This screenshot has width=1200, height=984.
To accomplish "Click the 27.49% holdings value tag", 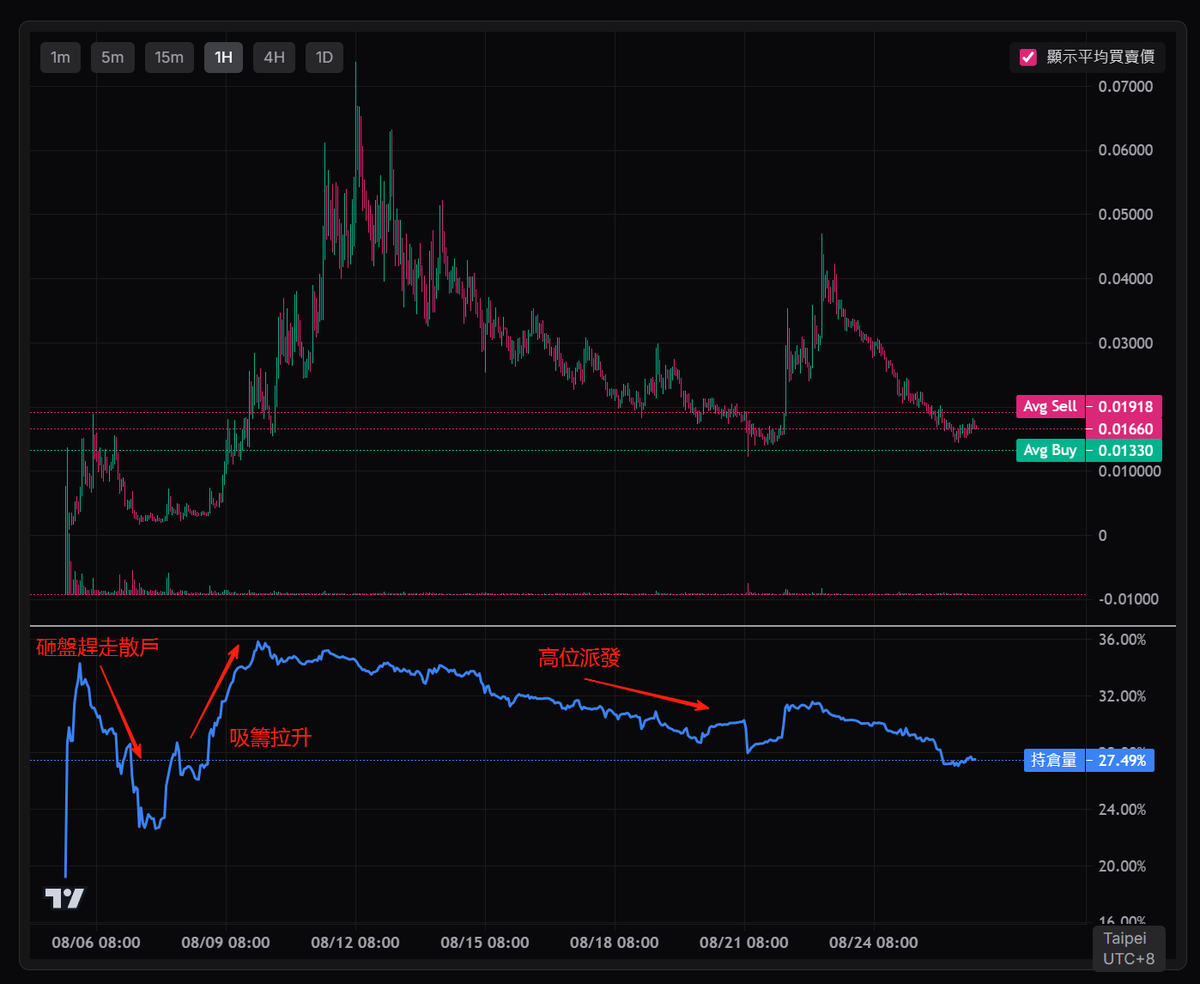I will coord(1120,760).
